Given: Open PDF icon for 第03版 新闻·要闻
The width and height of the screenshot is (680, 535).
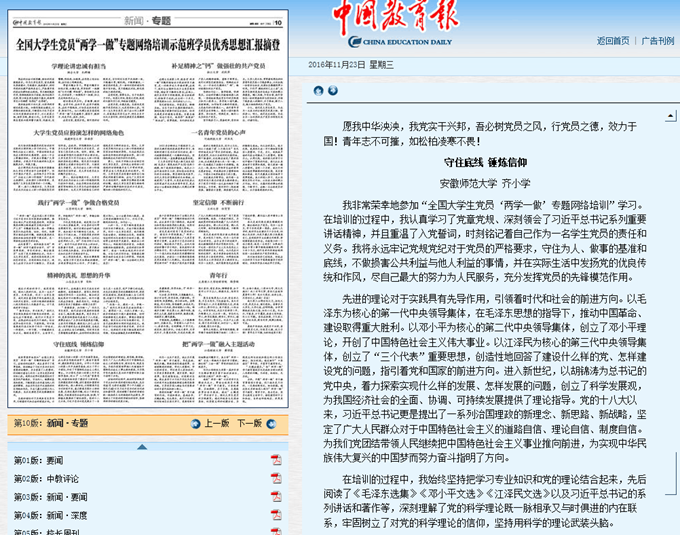Looking at the screenshot, I should (276, 497).
